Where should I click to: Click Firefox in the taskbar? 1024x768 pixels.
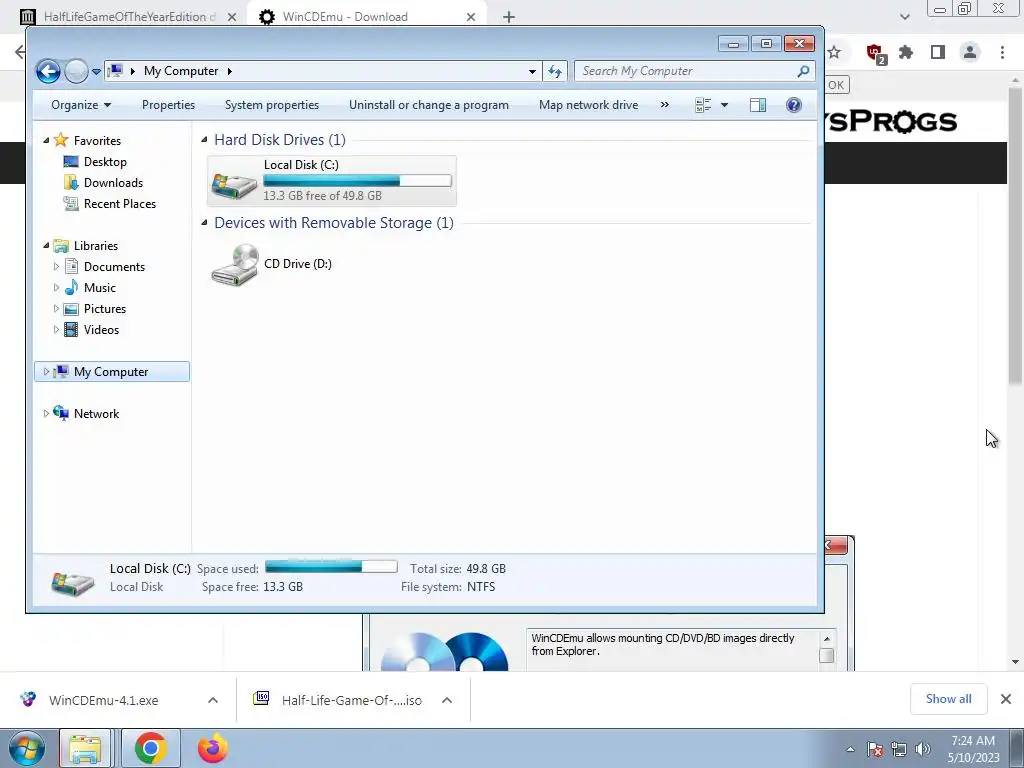(x=213, y=748)
